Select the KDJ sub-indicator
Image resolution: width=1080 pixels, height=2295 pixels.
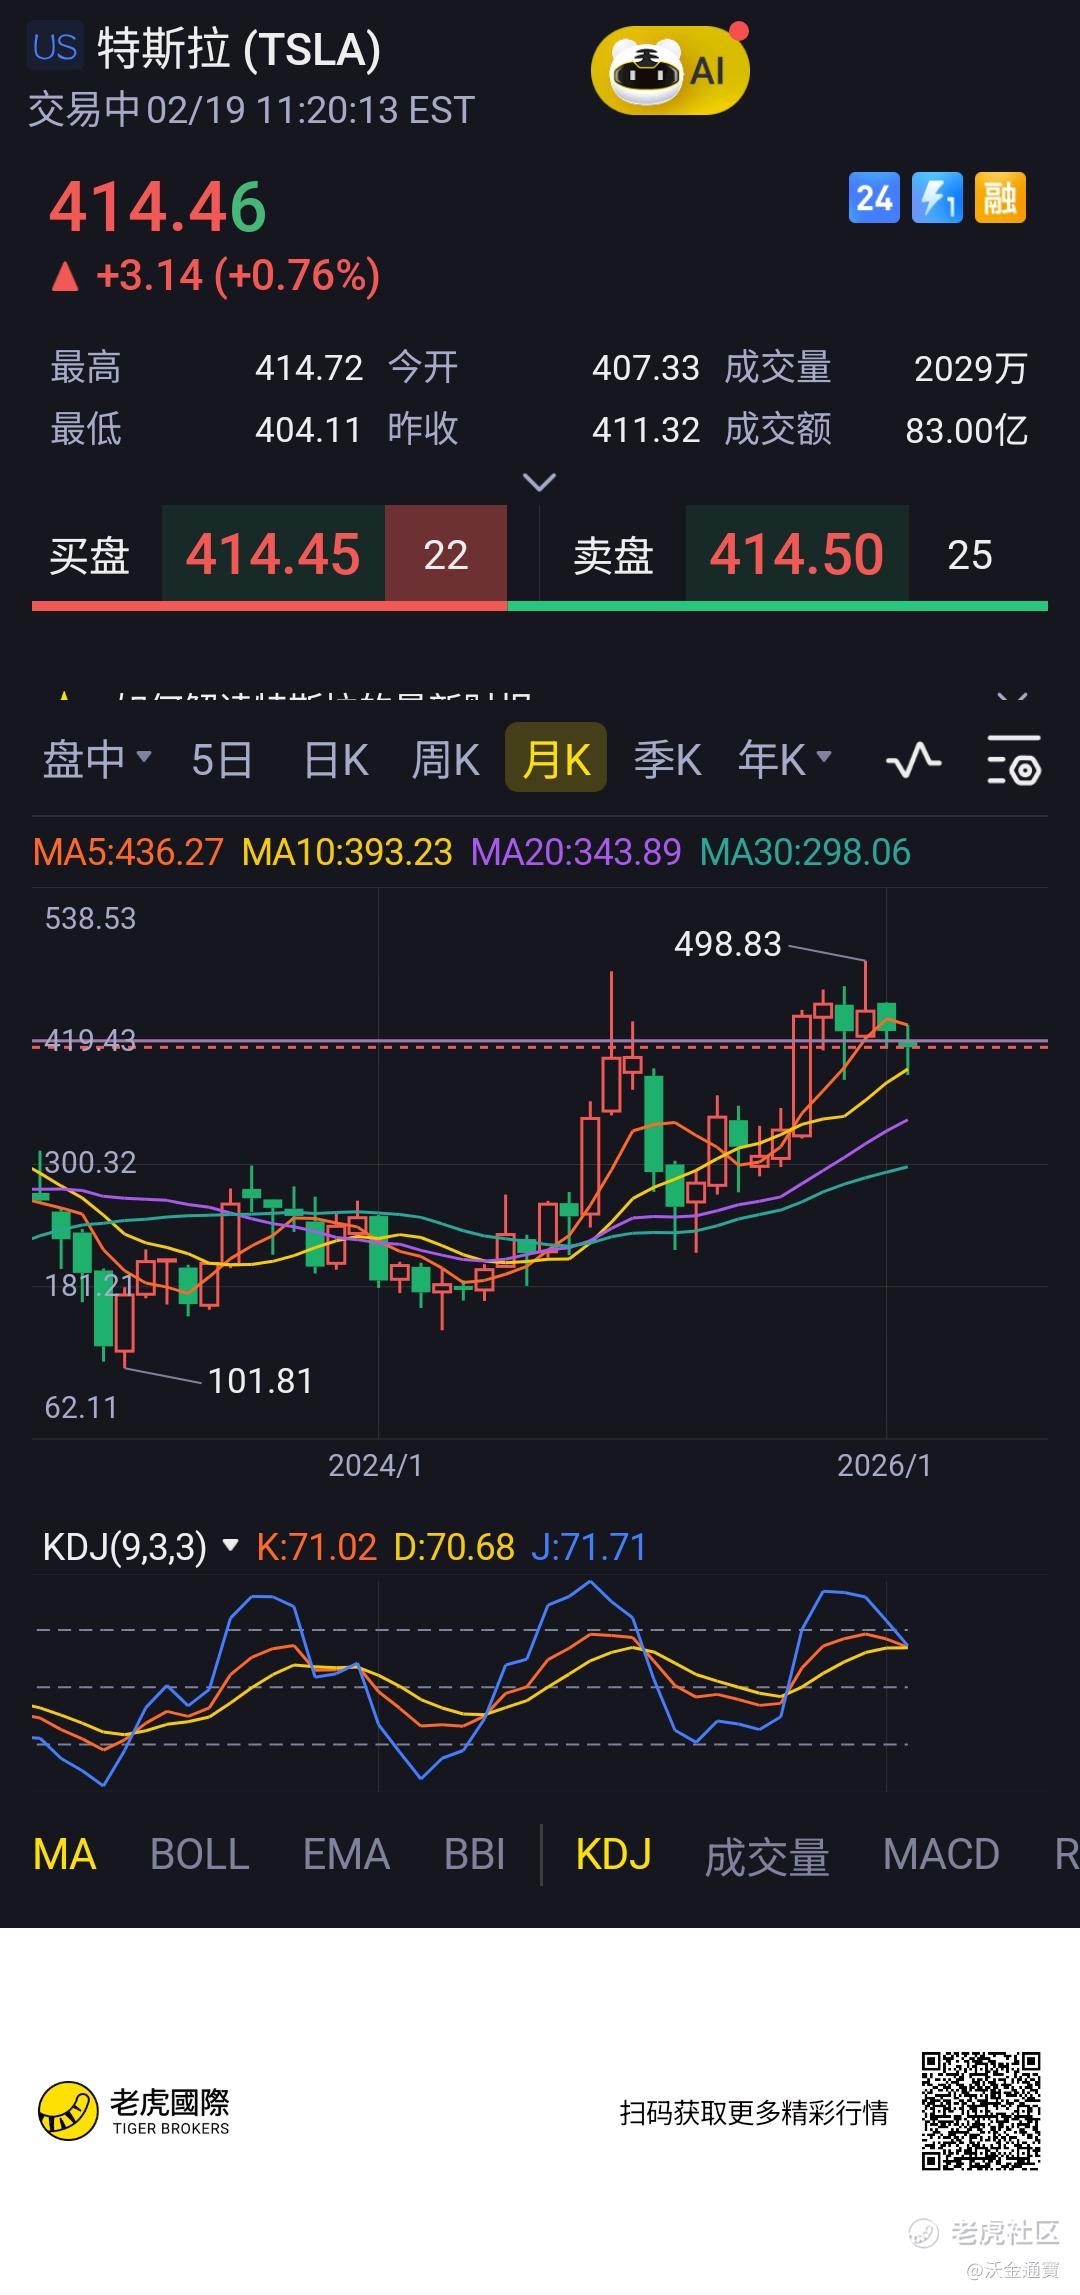(x=614, y=1854)
